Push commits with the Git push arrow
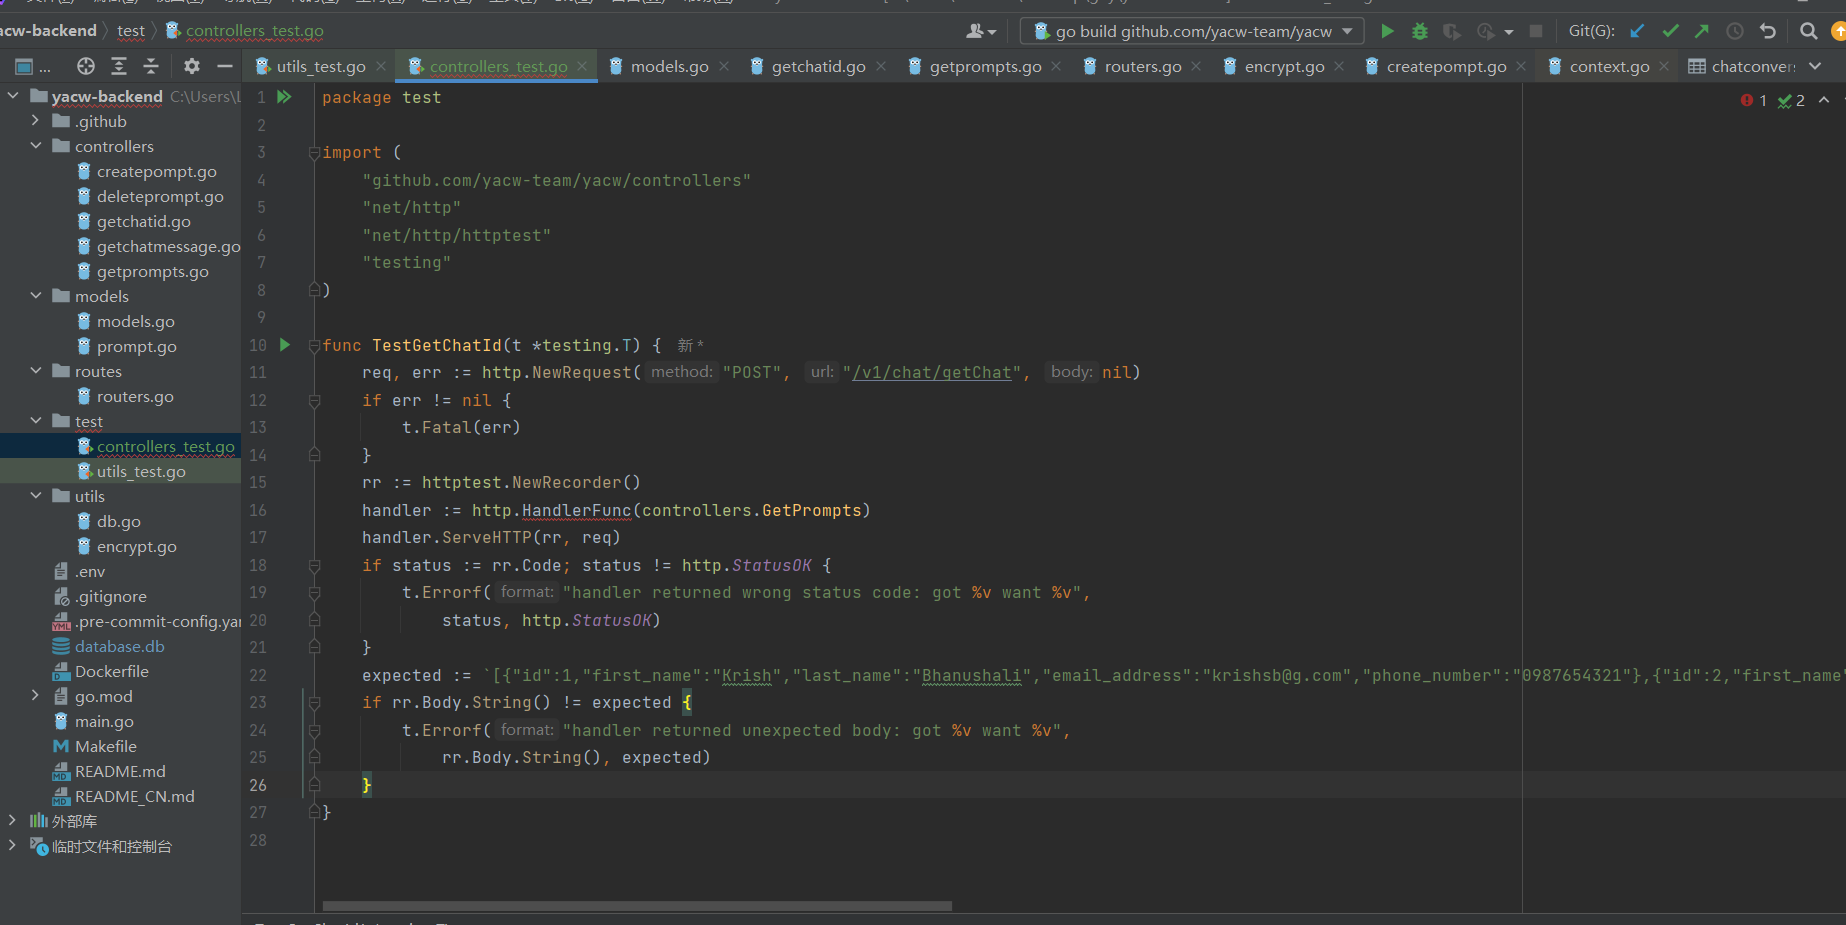The height and width of the screenshot is (925, 1846). click(1702, 31)
